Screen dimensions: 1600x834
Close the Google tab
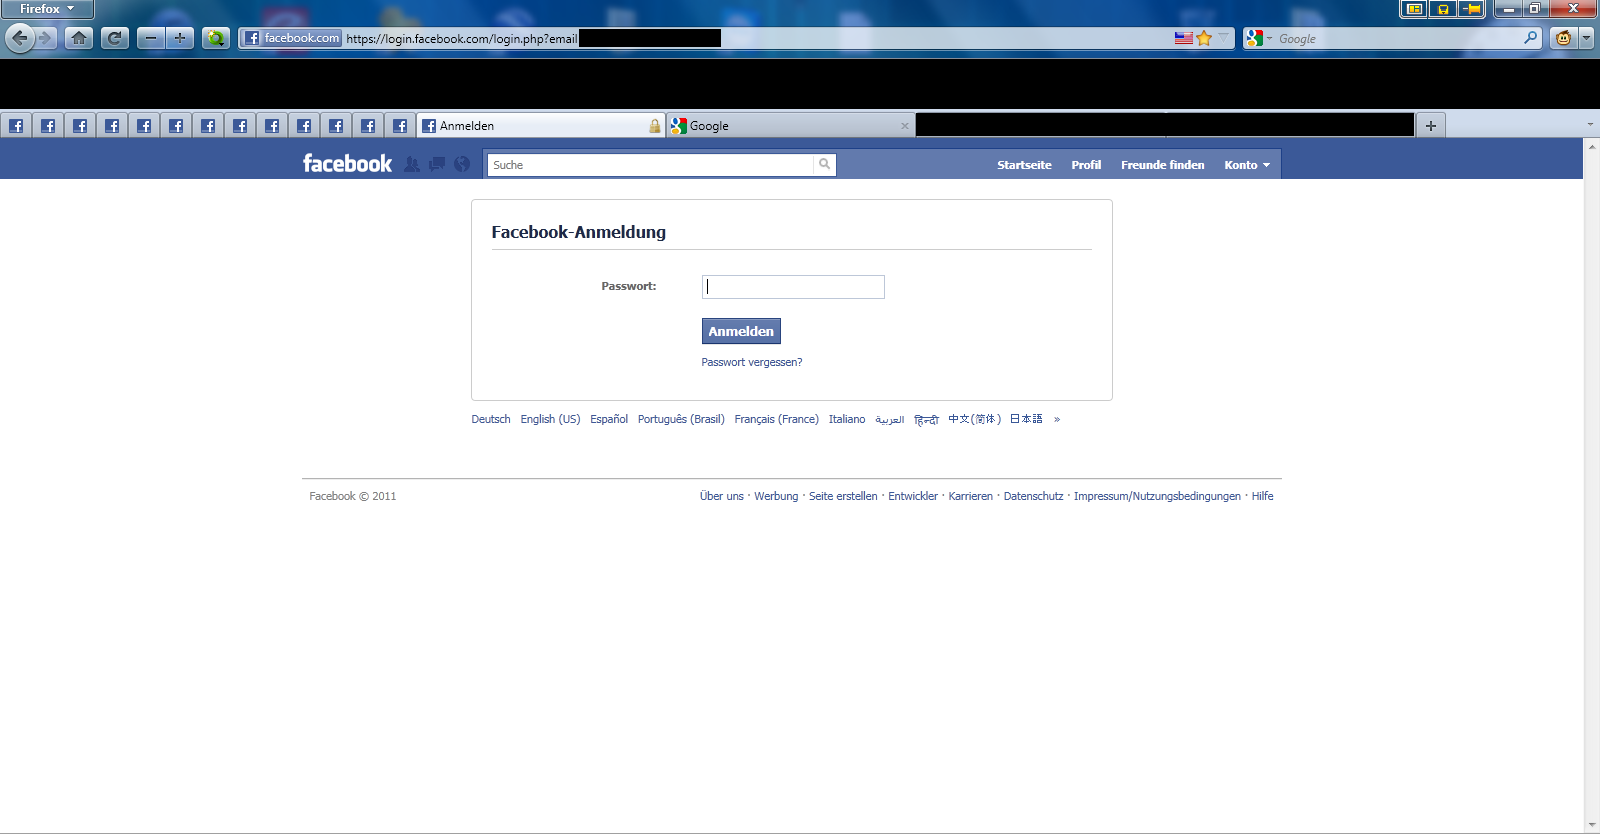905,126
